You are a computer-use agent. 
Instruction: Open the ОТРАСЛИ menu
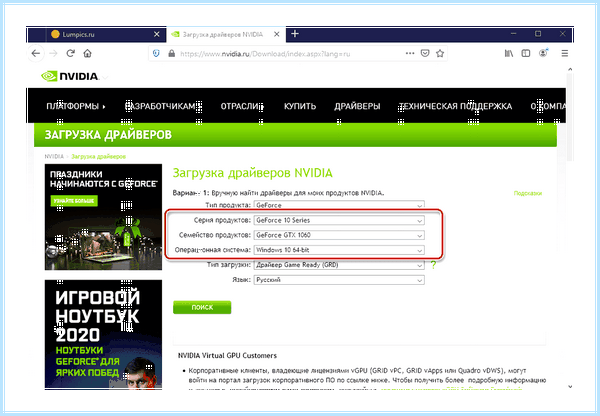click(242, 106)
